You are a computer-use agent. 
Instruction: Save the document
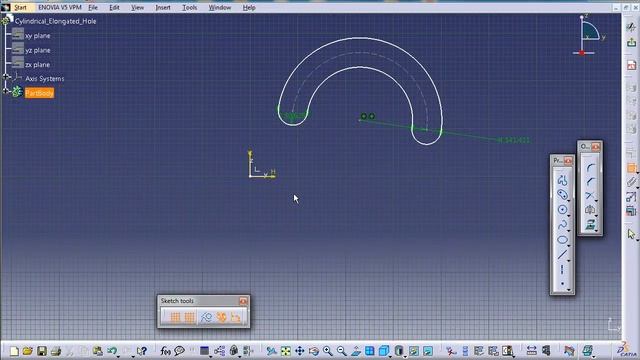pyautogui.click(x=42, y=351)
